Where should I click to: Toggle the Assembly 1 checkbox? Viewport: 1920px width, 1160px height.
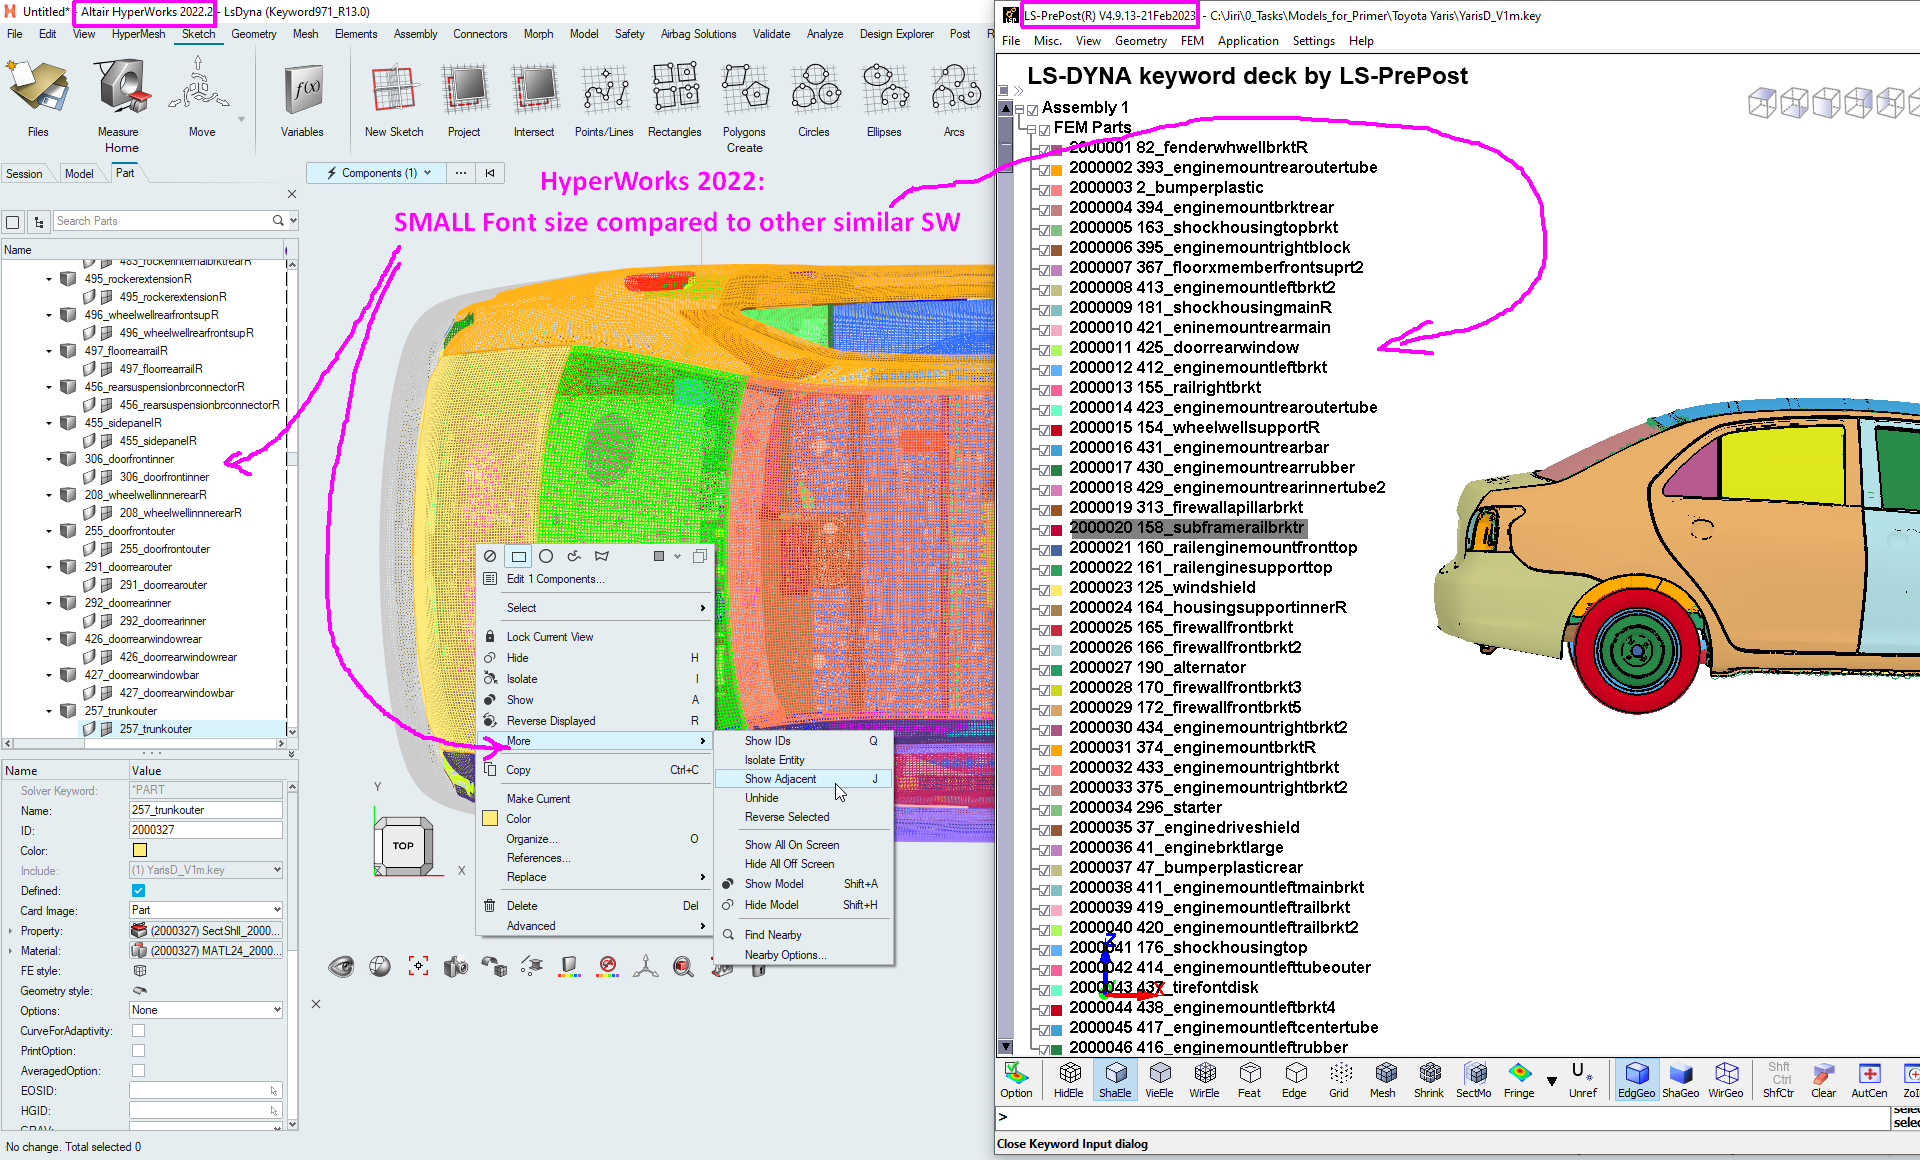point(1032,110)
